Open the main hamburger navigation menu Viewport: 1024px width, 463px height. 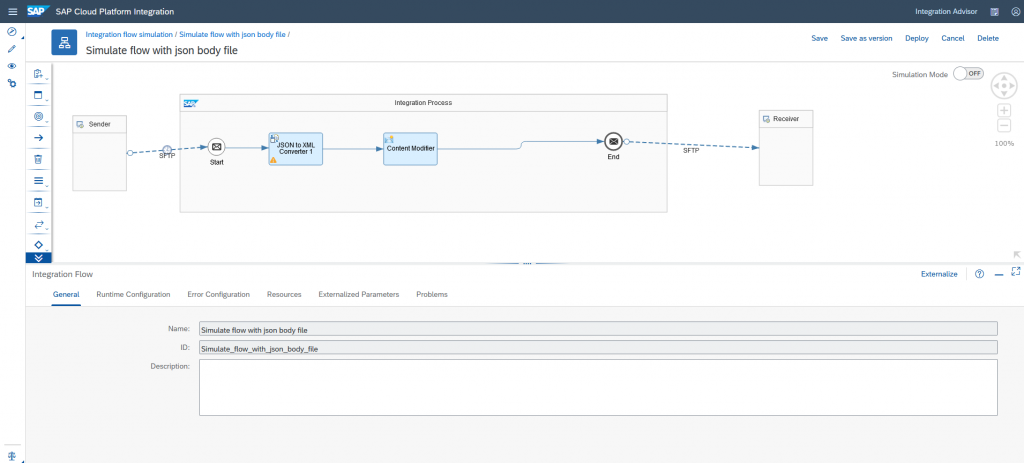pyautogui.click(x=12, y=12)
